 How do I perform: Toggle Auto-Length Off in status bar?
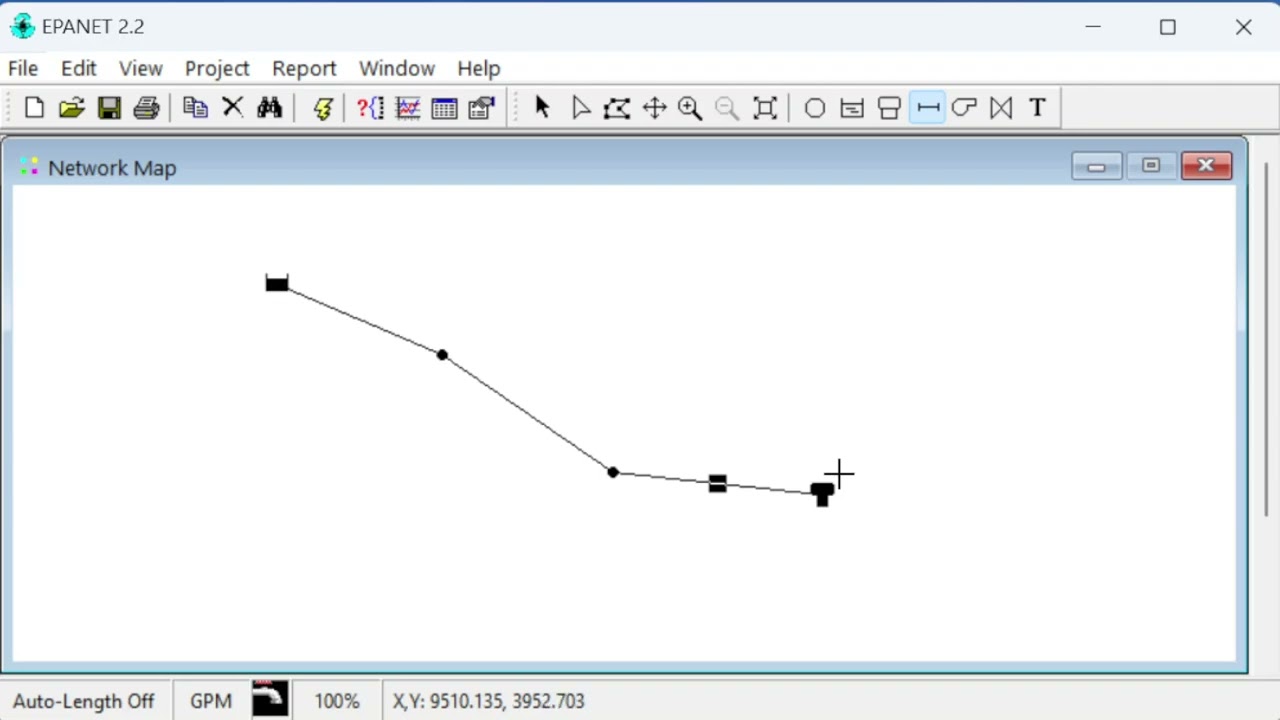pyautogui.click(x=84, y=701)
